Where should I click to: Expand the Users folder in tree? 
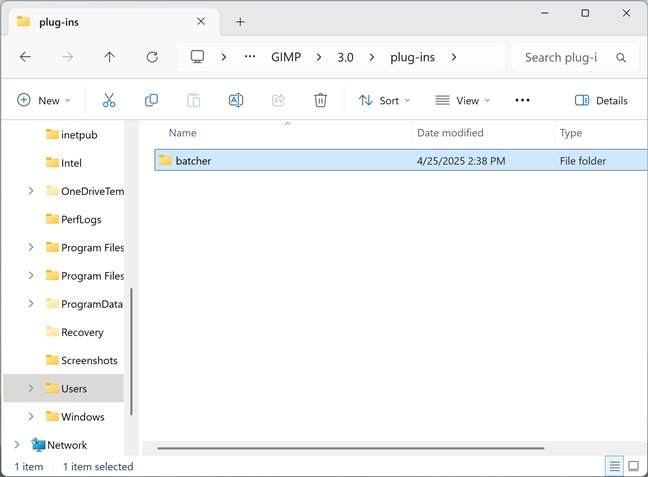31,388
